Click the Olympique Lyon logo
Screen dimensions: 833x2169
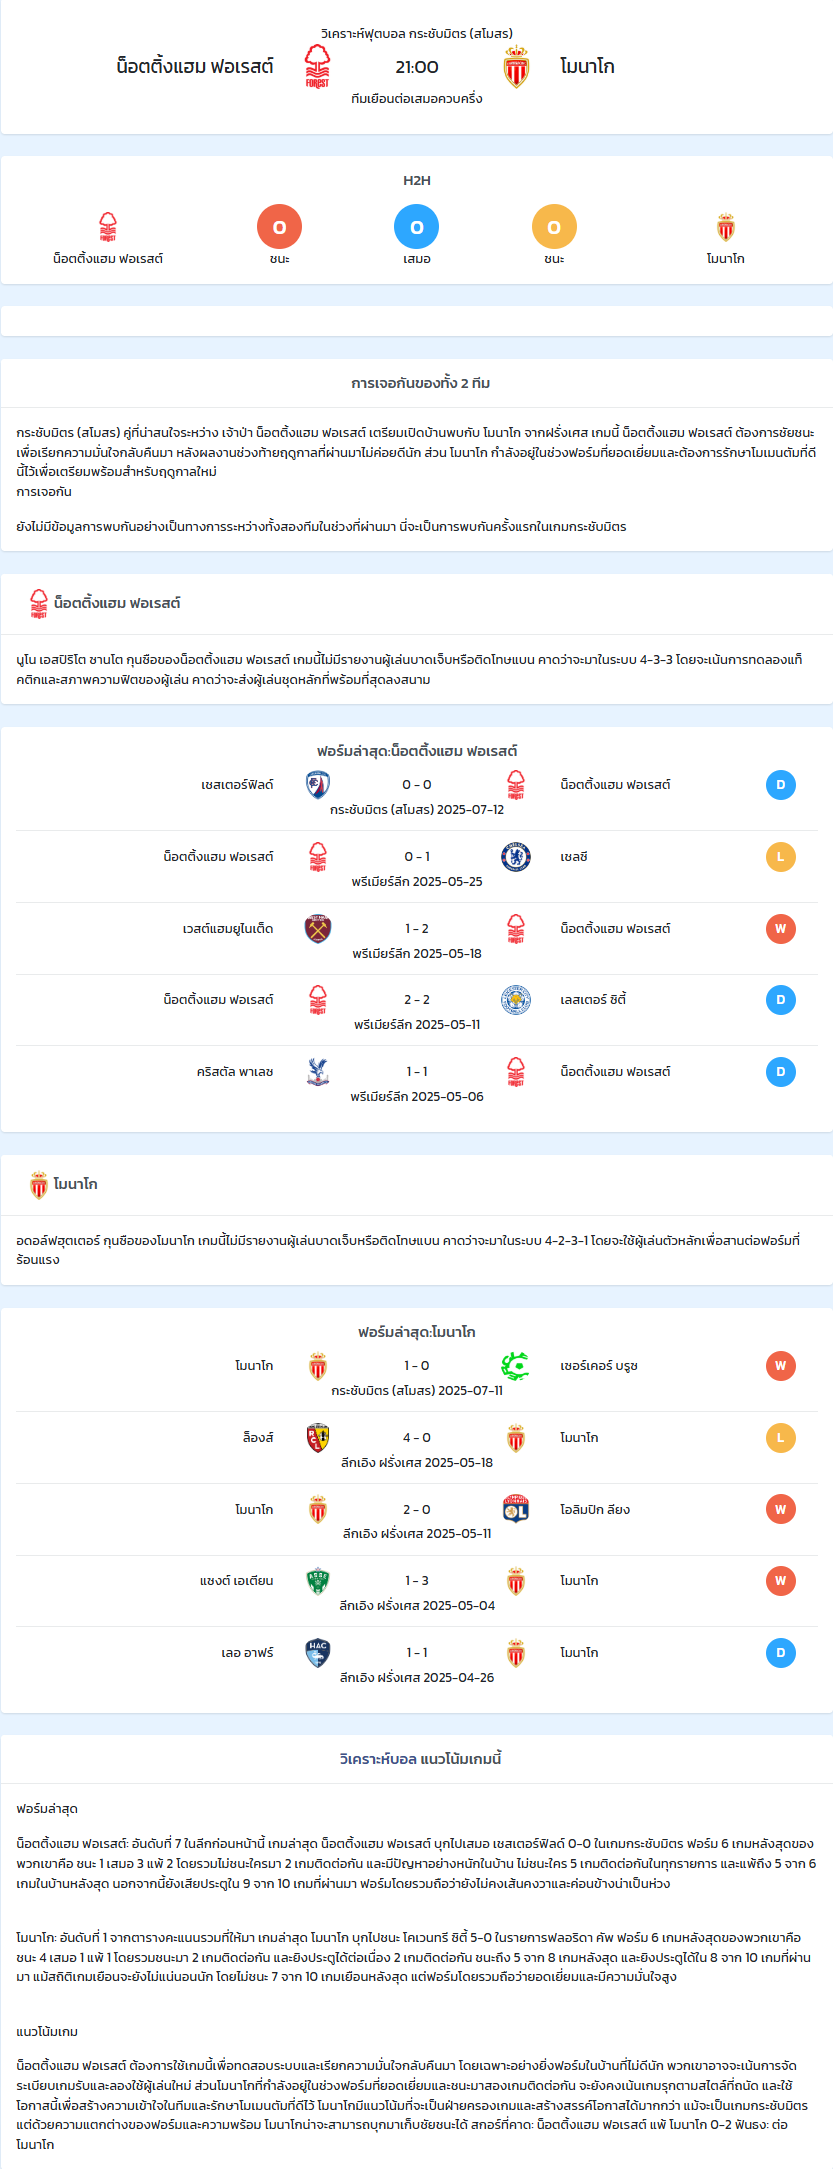[x=516, y=1510]
